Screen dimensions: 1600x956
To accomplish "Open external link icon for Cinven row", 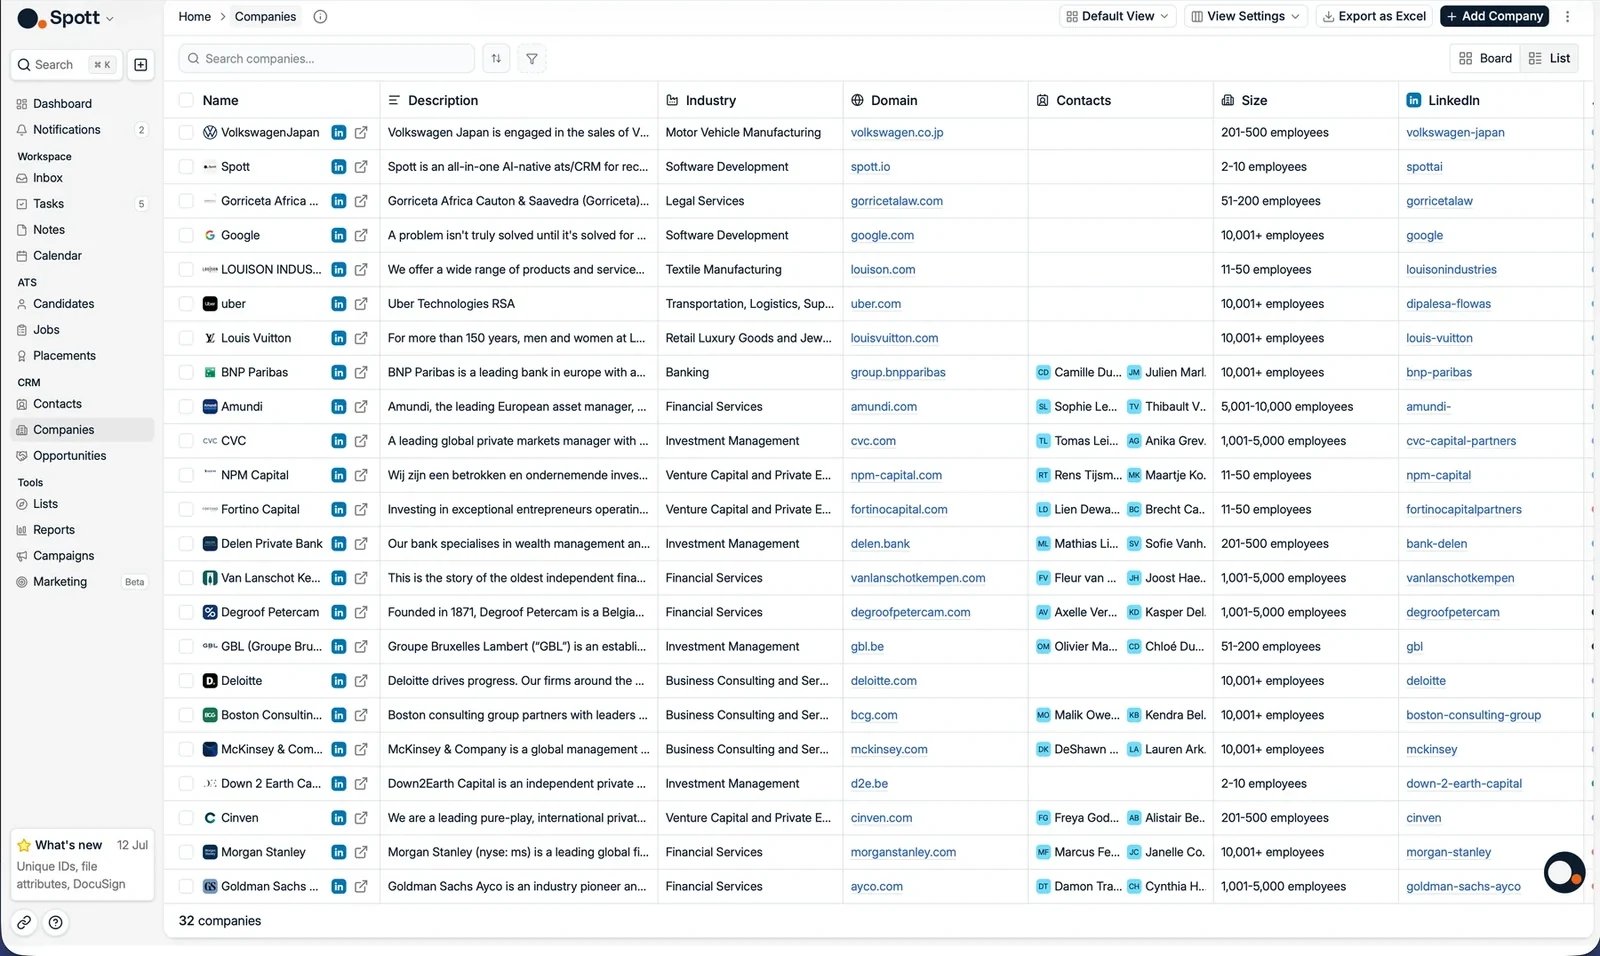I will (x=361, y=818).
